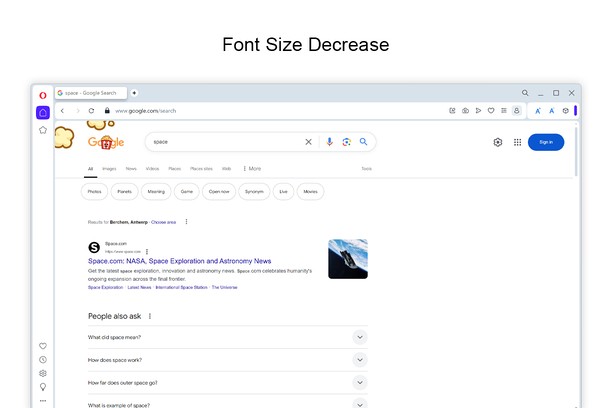Screen dimensions: 612x408
Task: Open the star bookmarks icon in sidebar
Action: 43,130
